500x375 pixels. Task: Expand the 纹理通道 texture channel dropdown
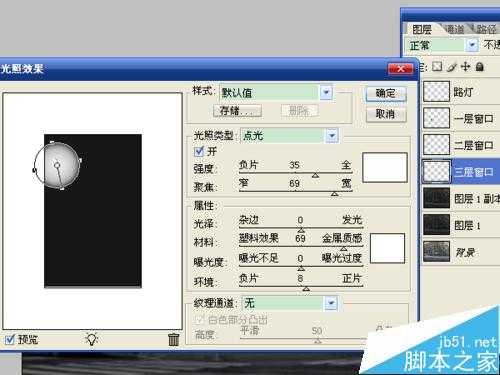[x=331, y=303]
